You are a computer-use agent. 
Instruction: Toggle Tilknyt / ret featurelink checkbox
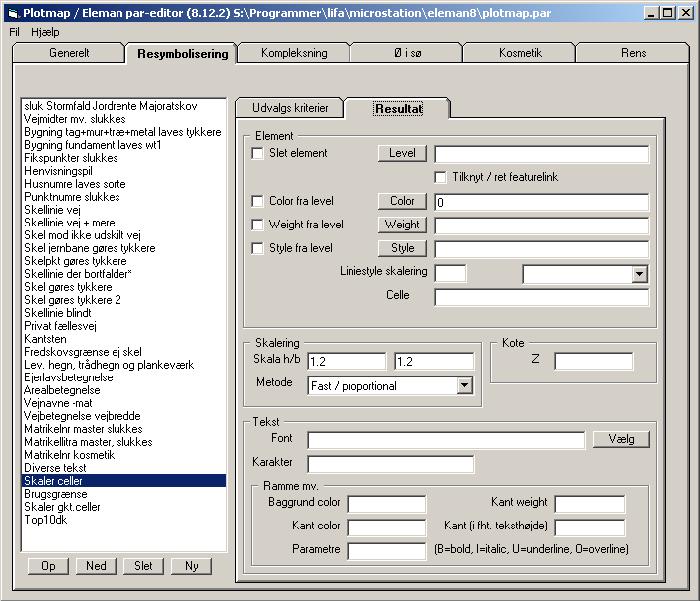440,177
